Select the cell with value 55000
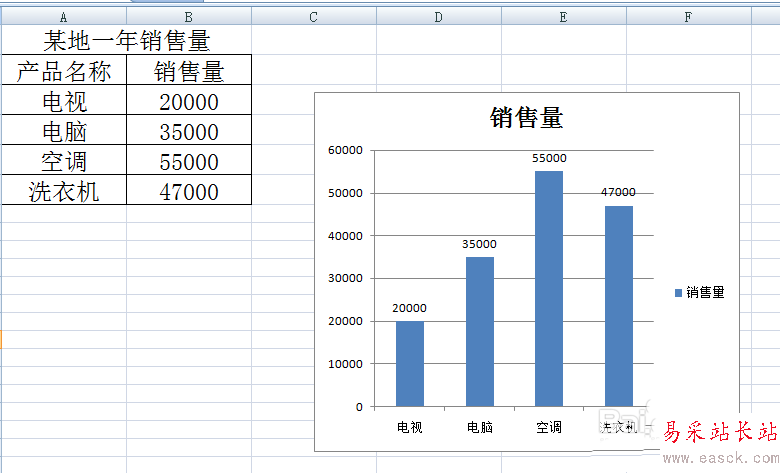This screenshot has height=473, width=780. click(189, 160)
